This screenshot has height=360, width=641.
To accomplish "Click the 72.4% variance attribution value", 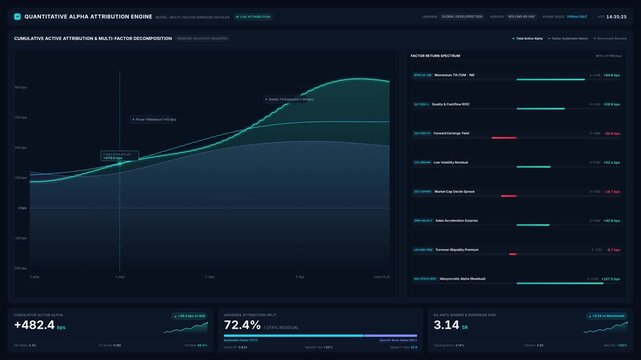I will pyautogui.click(x=242, y=325).
